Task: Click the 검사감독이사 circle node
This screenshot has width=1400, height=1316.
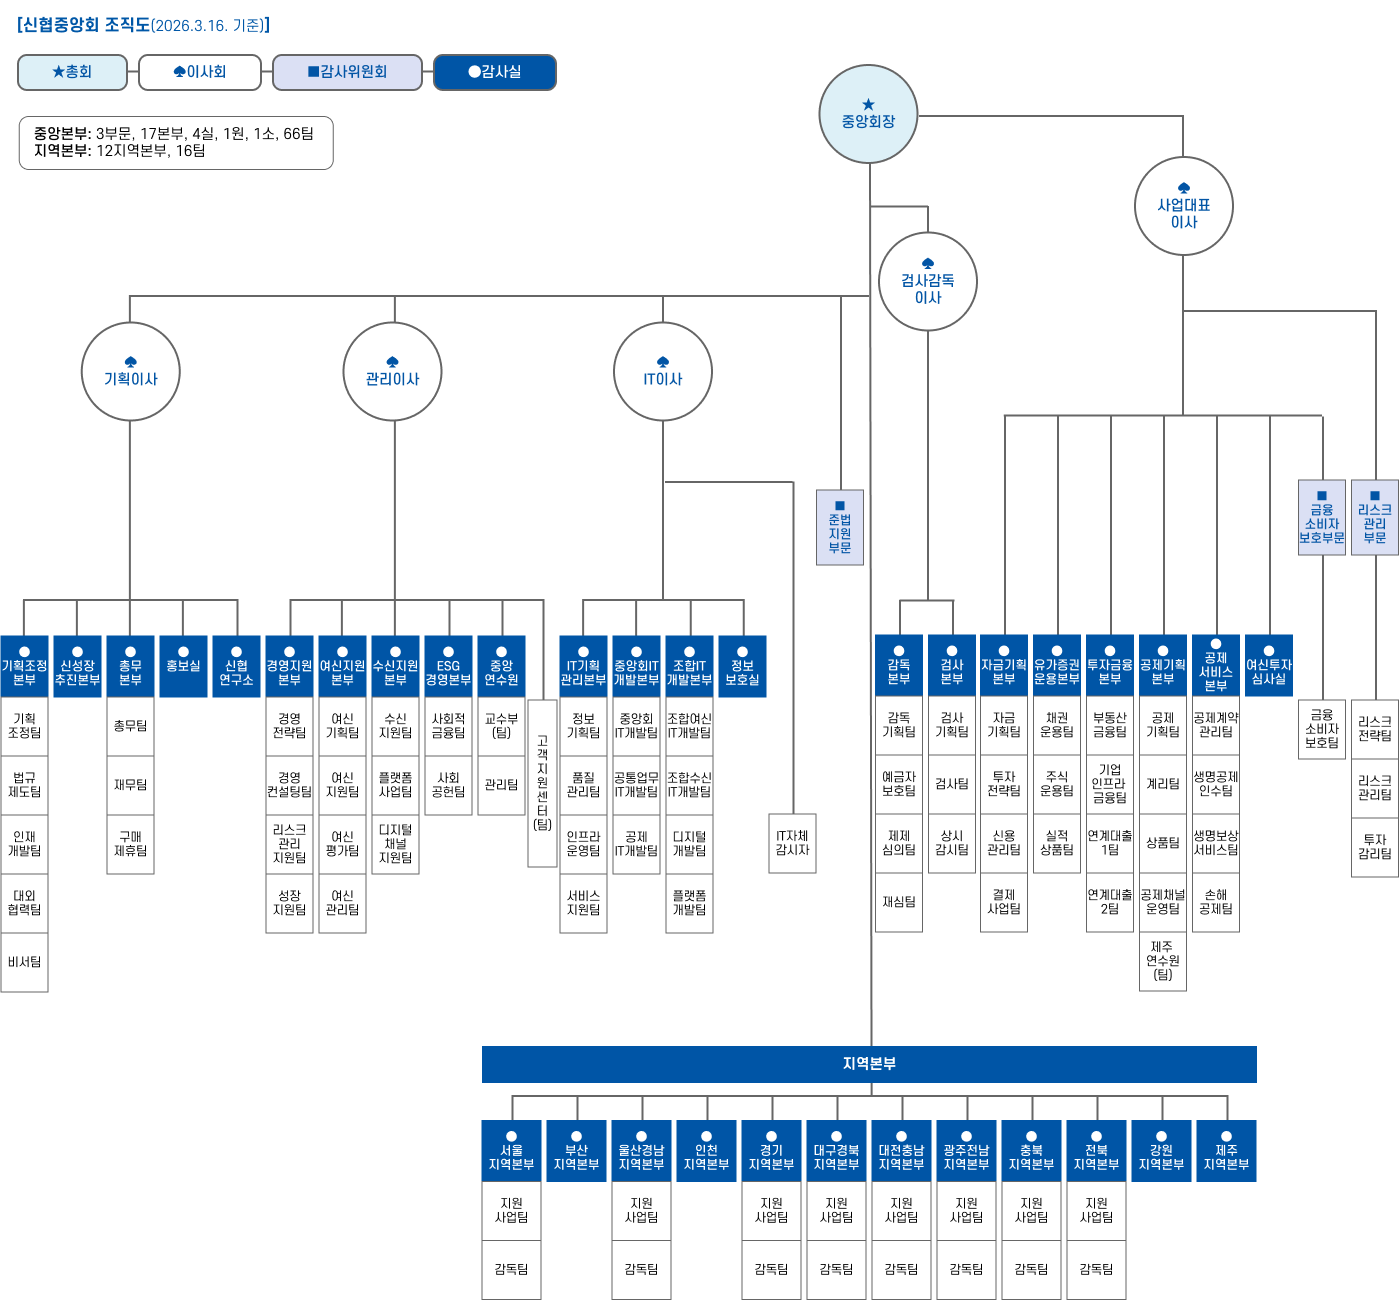Action: (927, 282)
